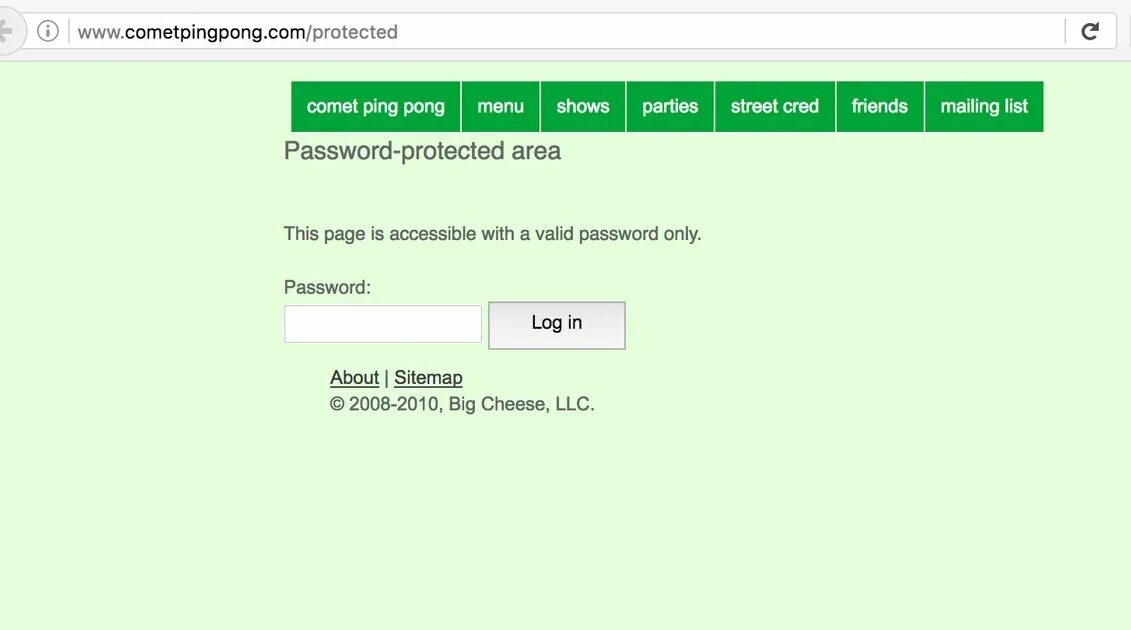This screenshot has width=1131, height=630.
Task: Go back using the browser back arrow
Action: pyautogui.click(x=6, y=31)
